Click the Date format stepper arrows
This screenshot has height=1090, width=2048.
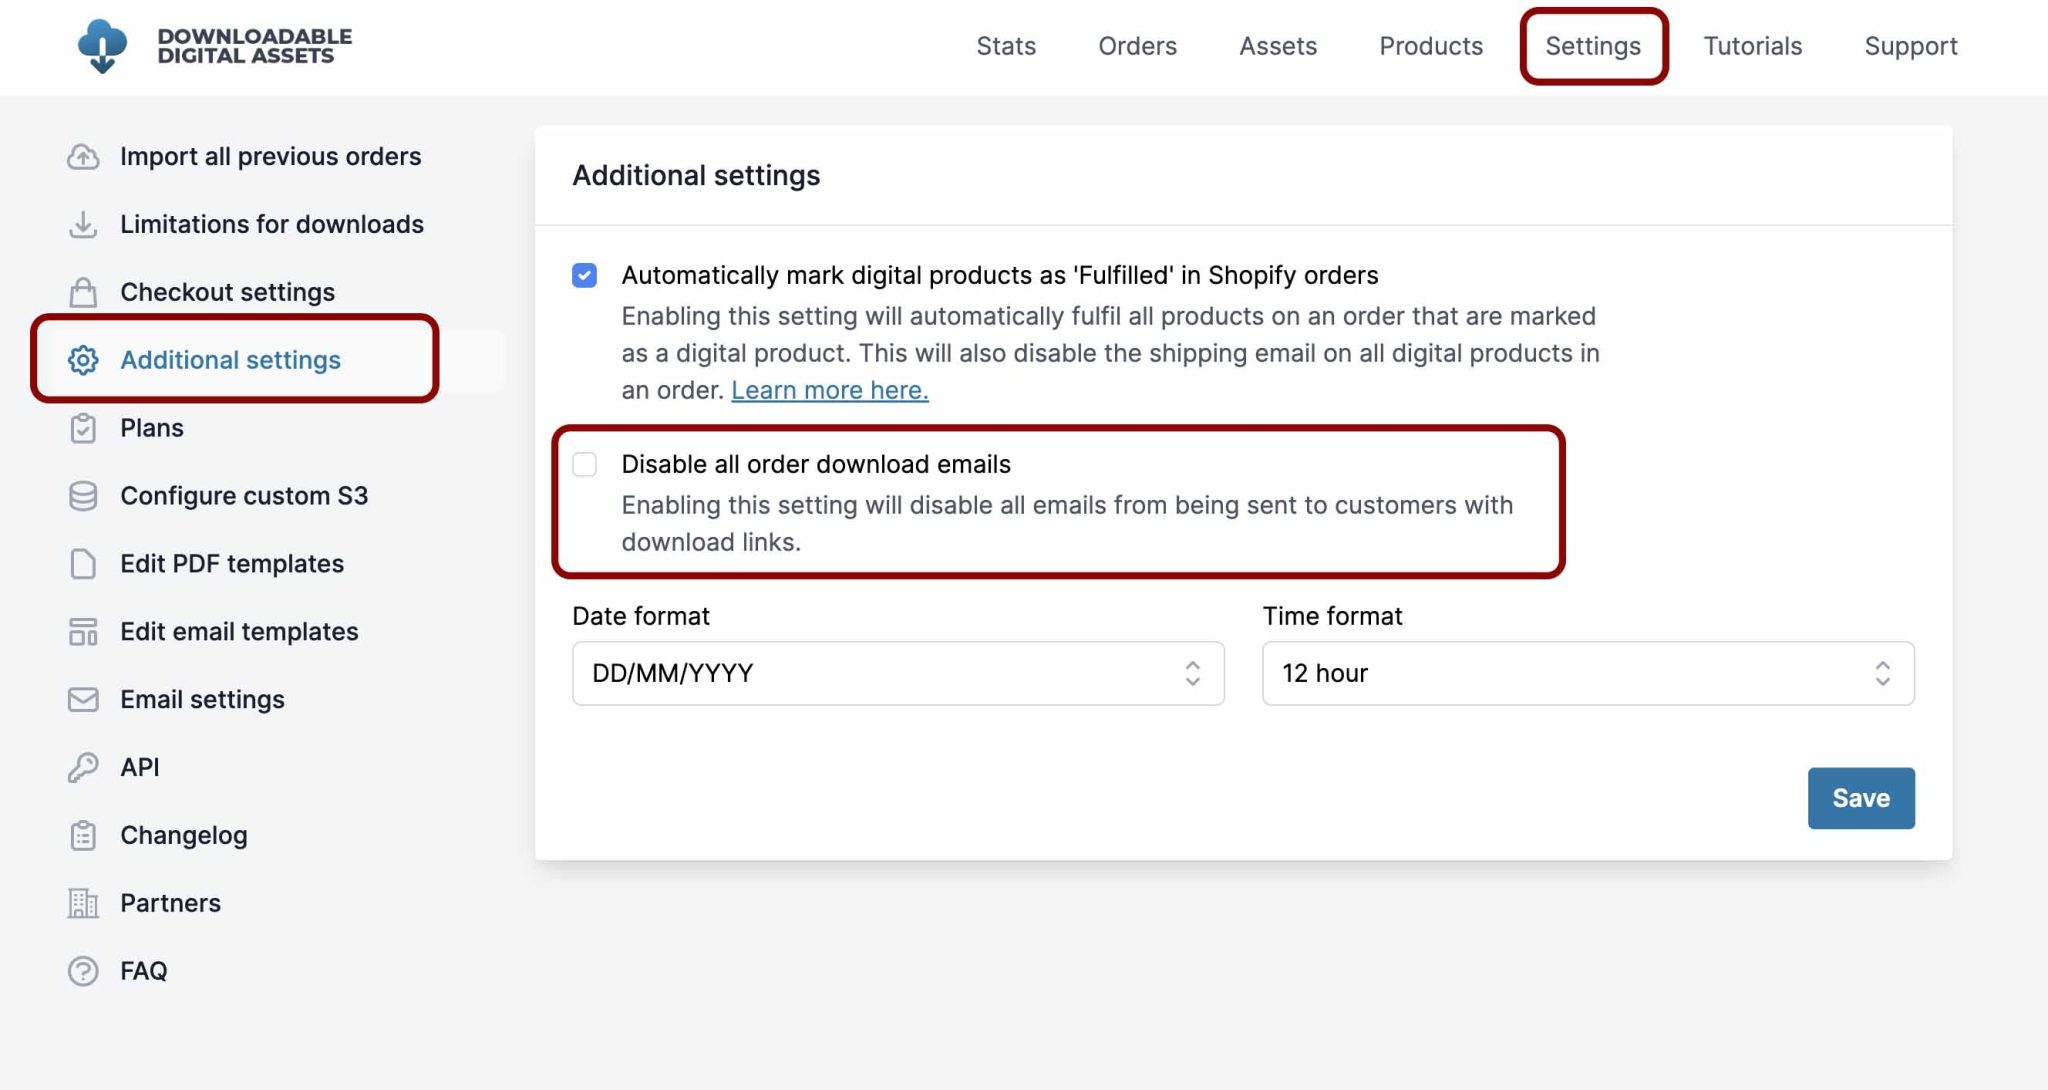click(1192, 673)
